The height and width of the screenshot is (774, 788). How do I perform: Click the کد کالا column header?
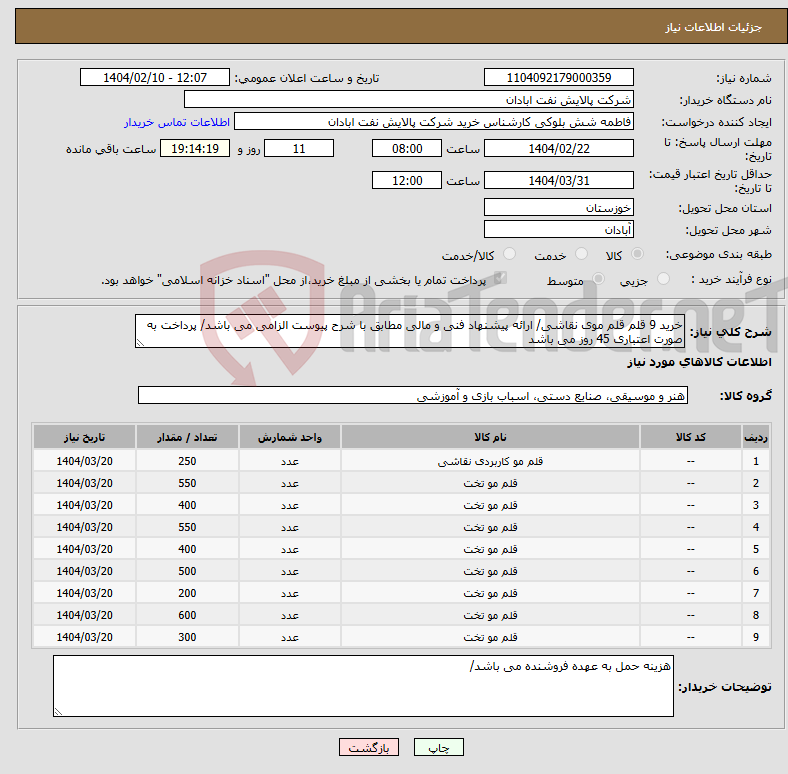(691, 437)
